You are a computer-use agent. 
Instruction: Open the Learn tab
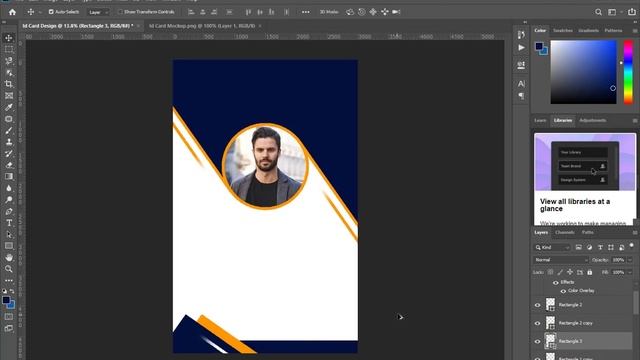click(540, 120)
